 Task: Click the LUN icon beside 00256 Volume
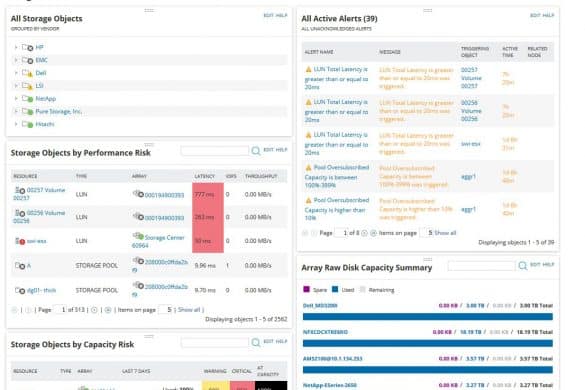(x=20, y=213)
